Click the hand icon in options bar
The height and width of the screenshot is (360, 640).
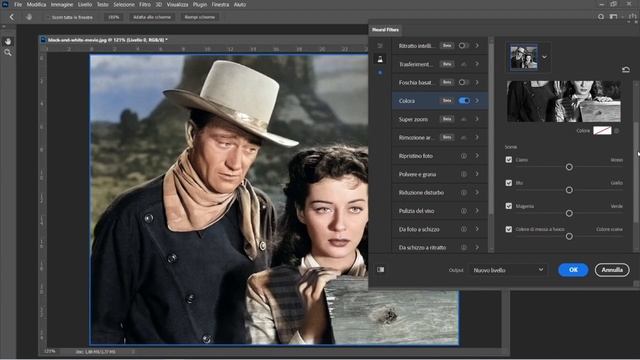pos(29,17)
